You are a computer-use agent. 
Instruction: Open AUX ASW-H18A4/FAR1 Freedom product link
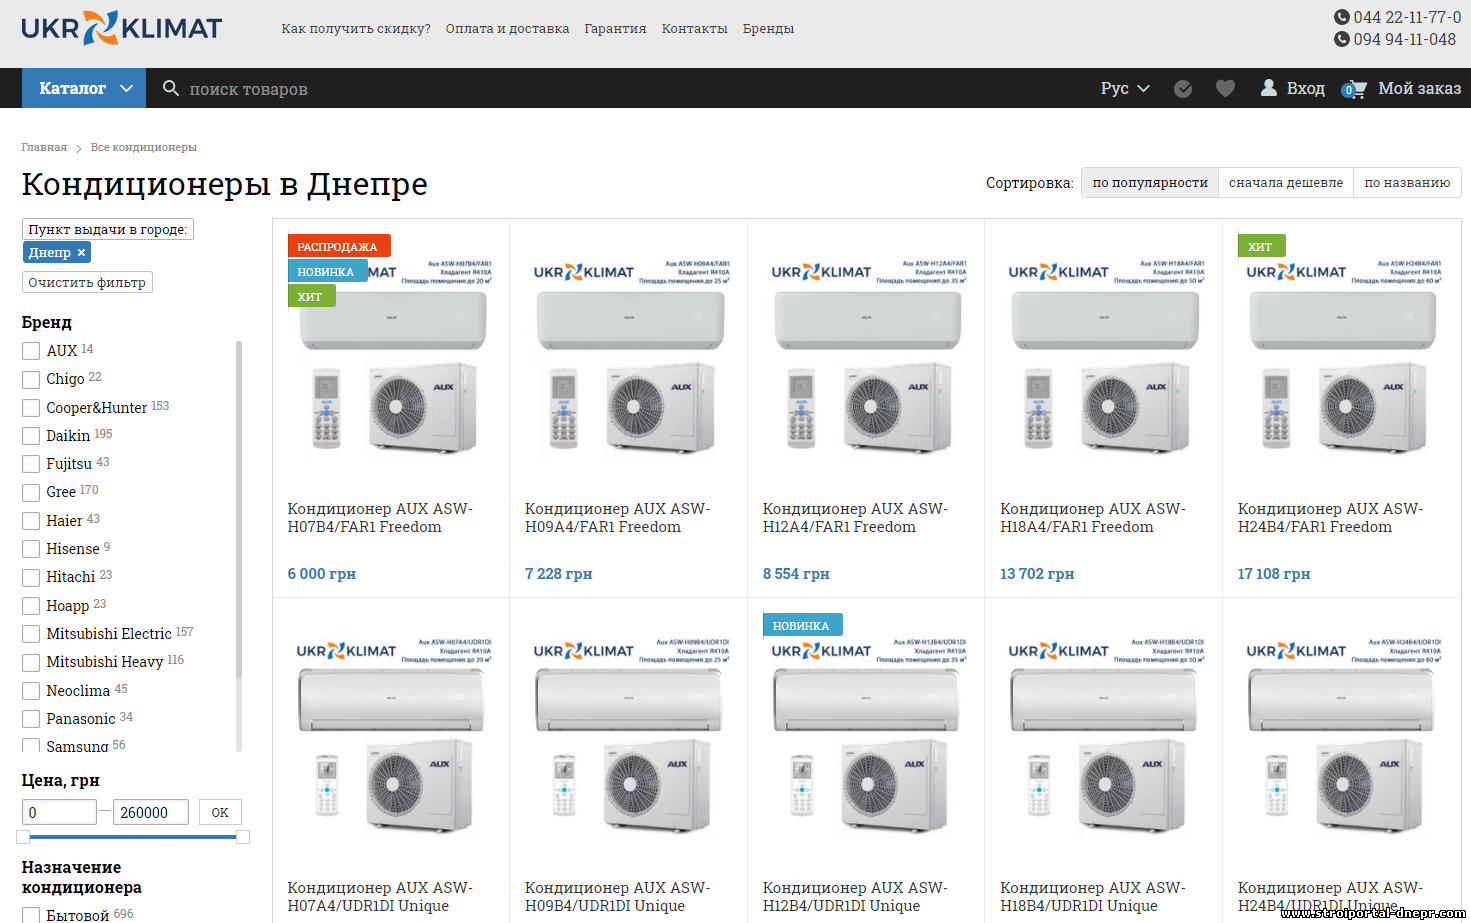tap(1092, 518)
